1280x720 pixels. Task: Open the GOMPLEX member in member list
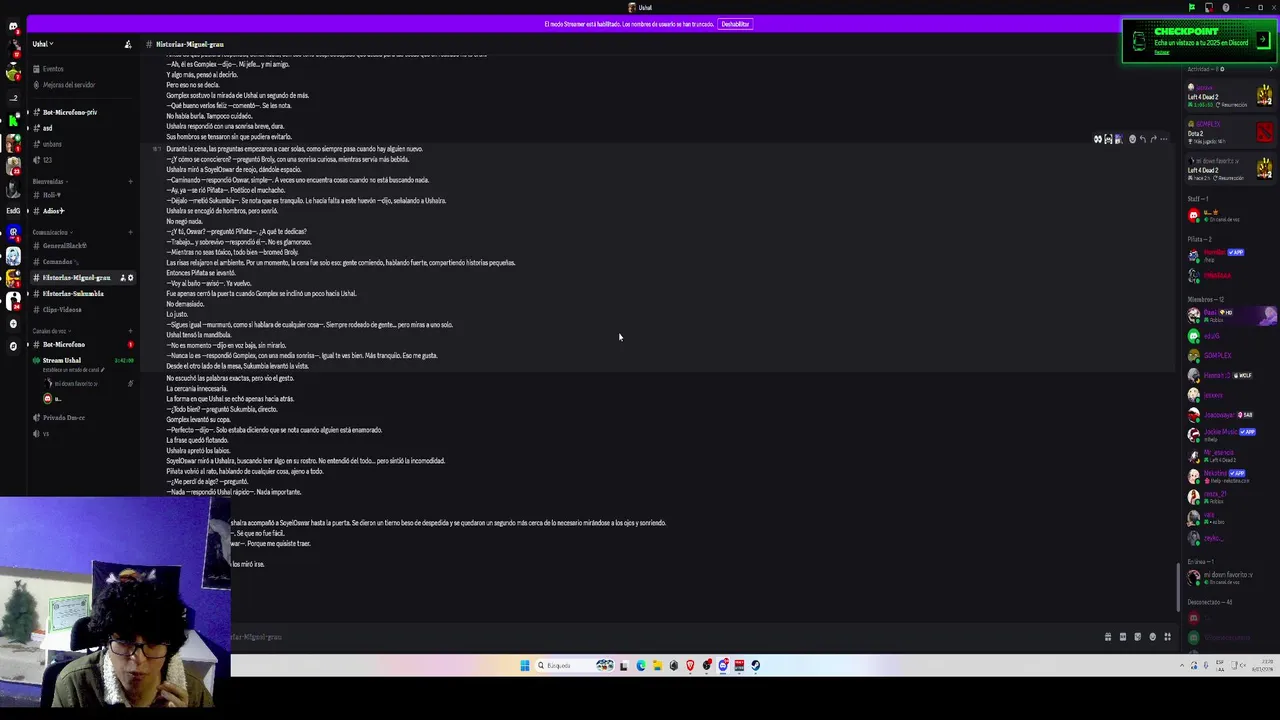point(1230,355)
